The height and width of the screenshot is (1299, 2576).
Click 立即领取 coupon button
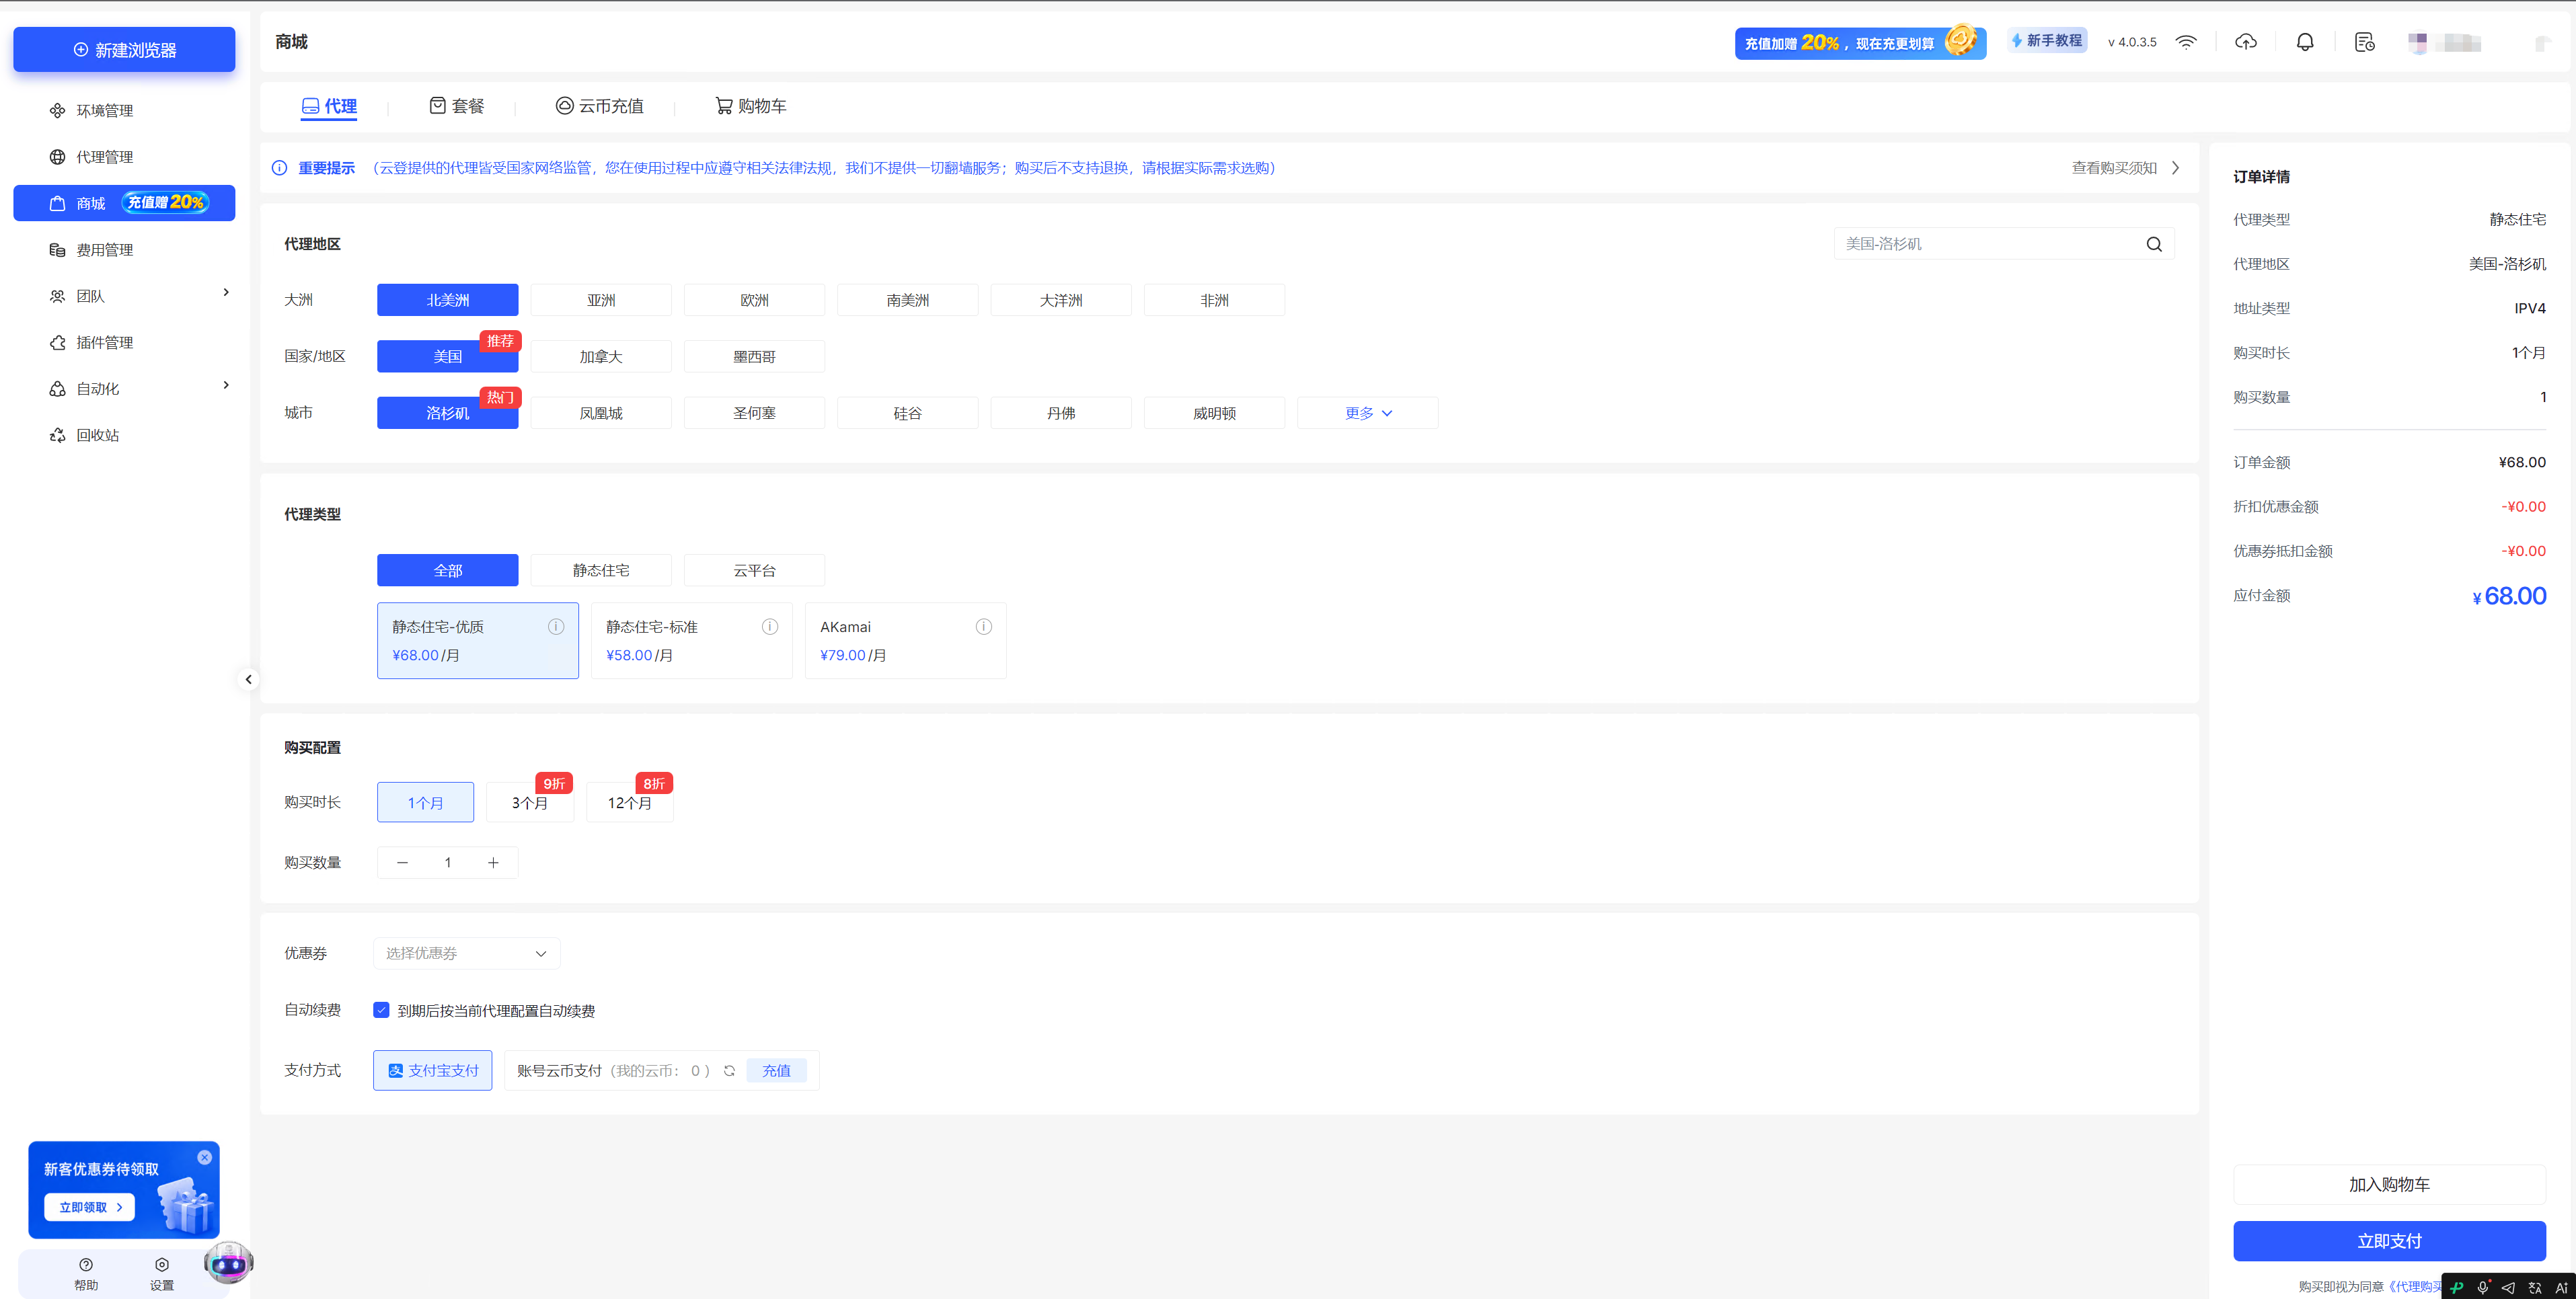click(x=90, y=1207)
